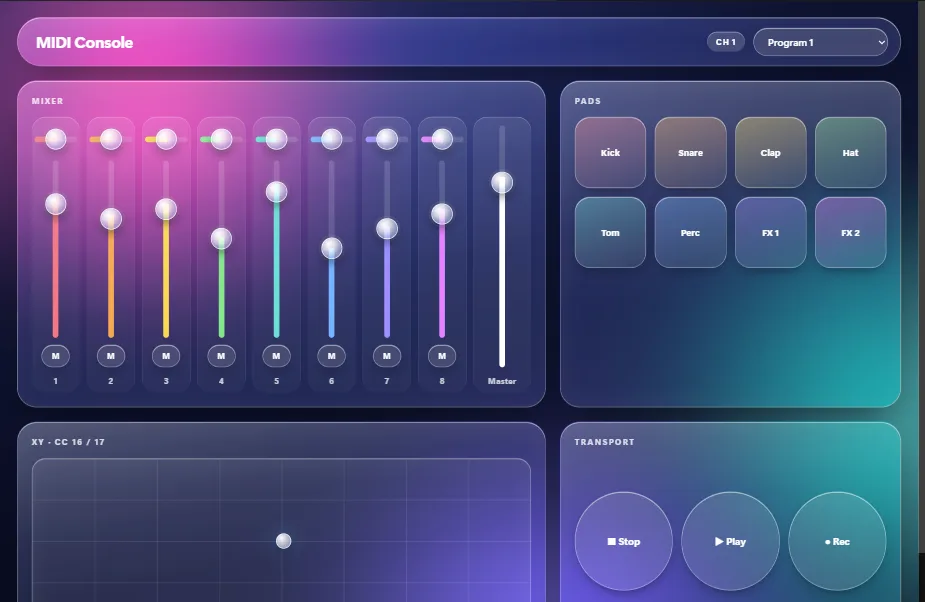This screenshot has height=602, width=925.
Task: Click channel 7 pan slider knob
Action: [x=387, y=139]
